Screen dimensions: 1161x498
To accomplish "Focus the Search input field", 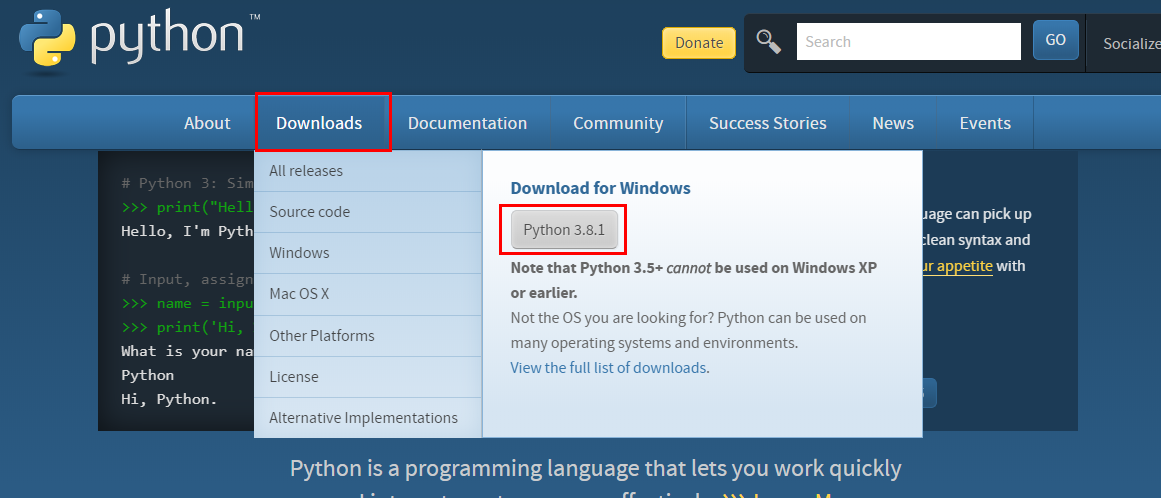I will tap(909, 41).
